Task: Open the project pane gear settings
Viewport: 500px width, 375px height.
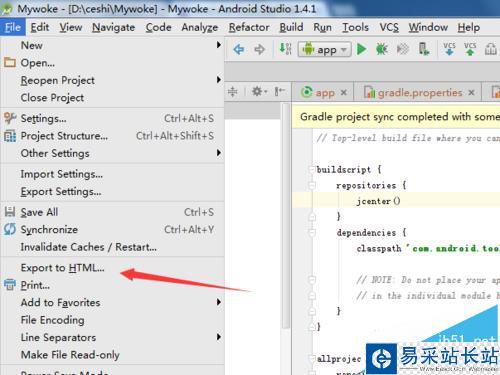Action: tap(259, 91)
